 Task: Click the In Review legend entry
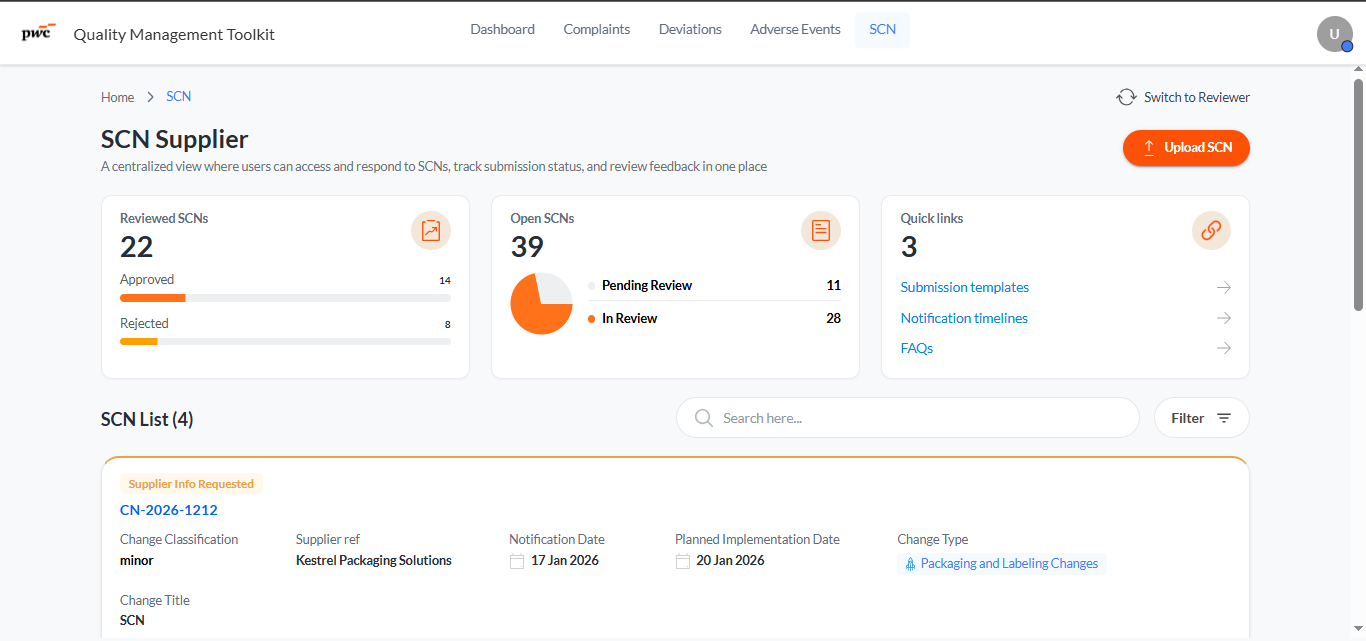[x=715, y=319]
